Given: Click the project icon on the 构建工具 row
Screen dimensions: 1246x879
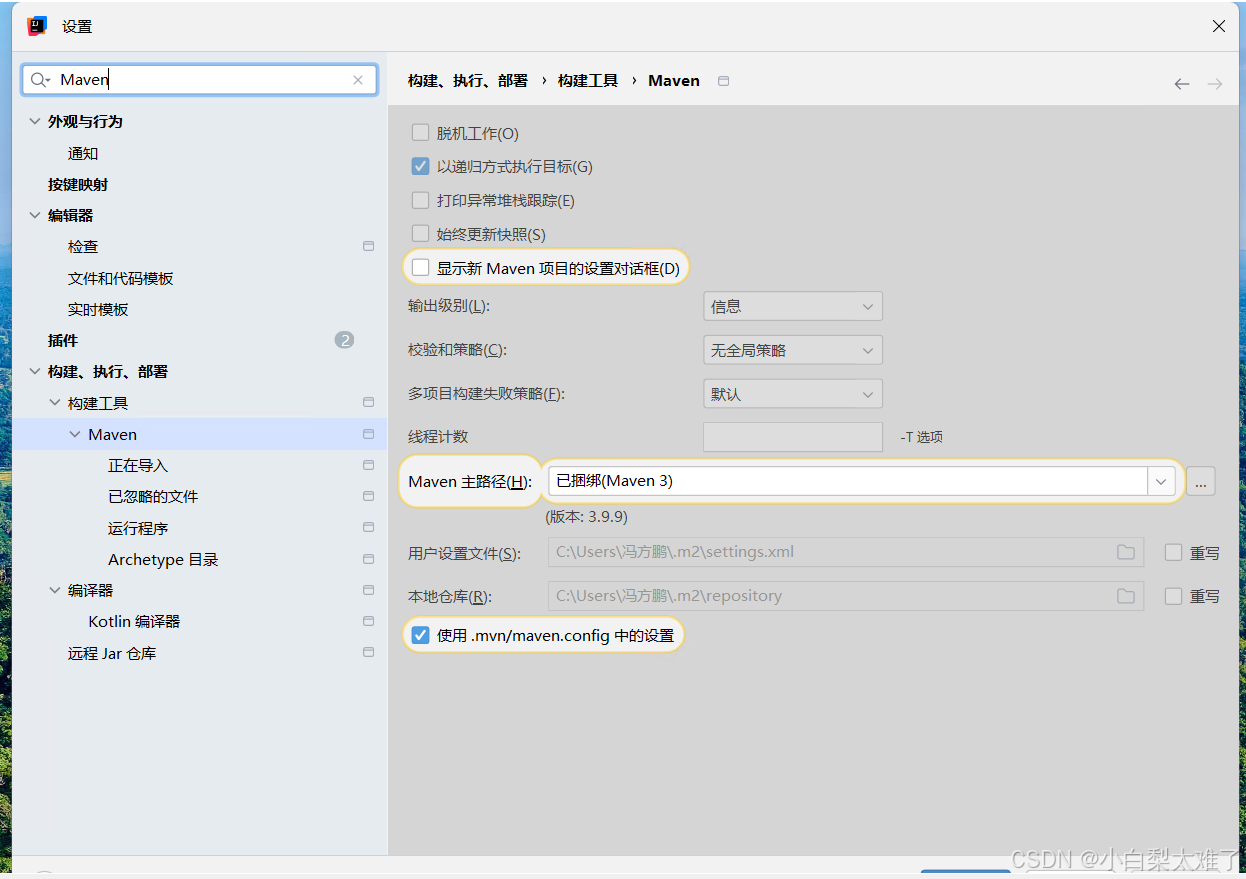Looking at the screenshot, I should coord(368,403).
